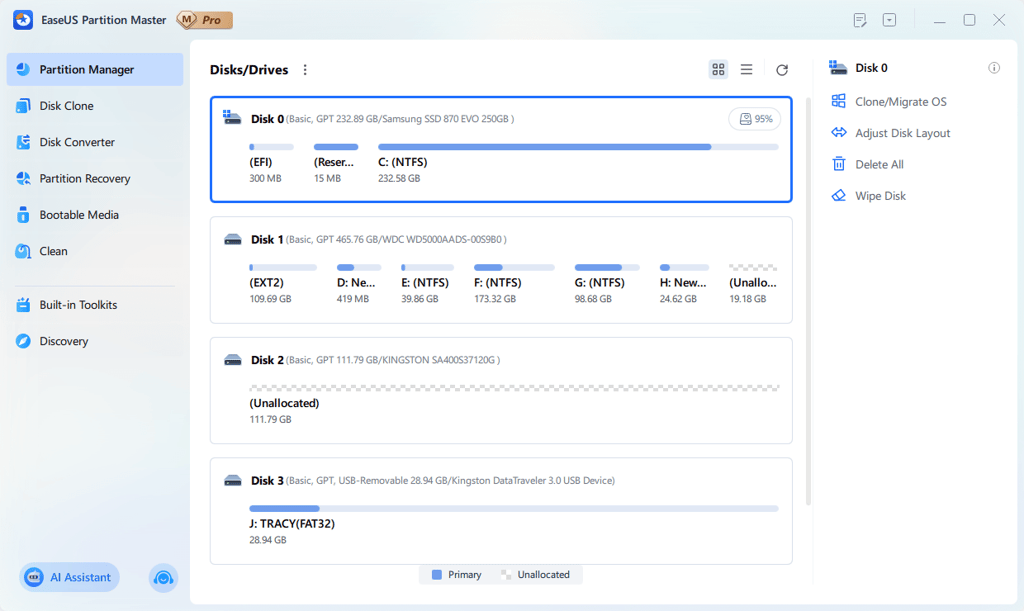
Task: Click the J: TRACY usage bar
Action: tap(514, 509)
